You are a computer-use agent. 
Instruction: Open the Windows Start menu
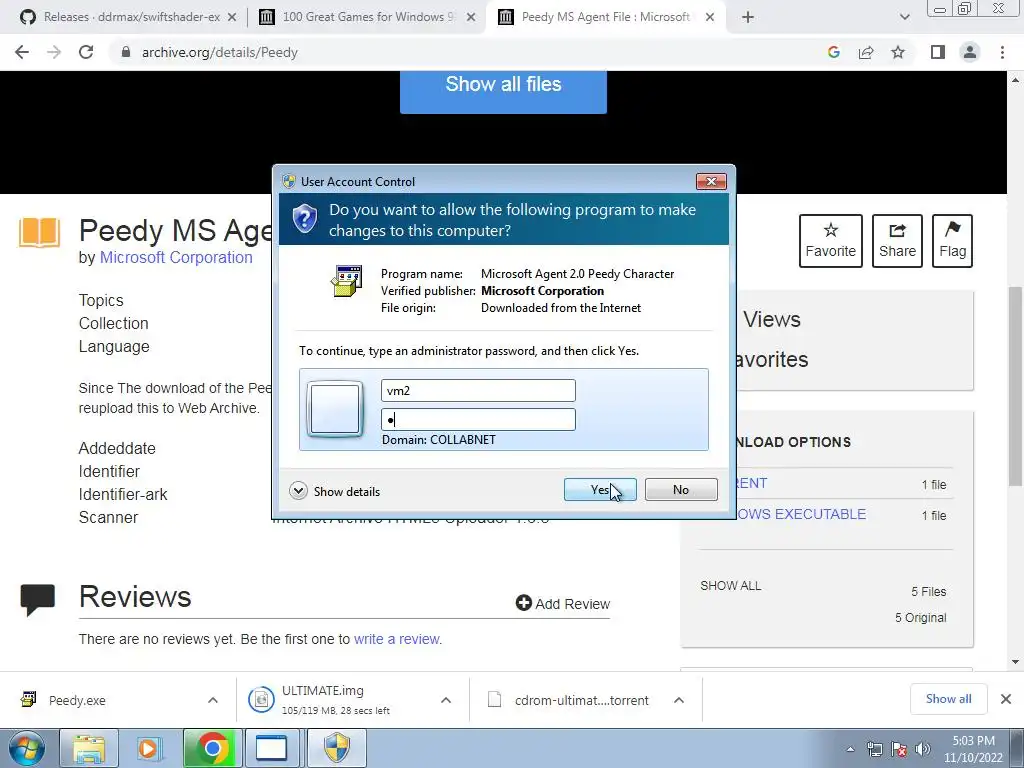coord(27,748)
